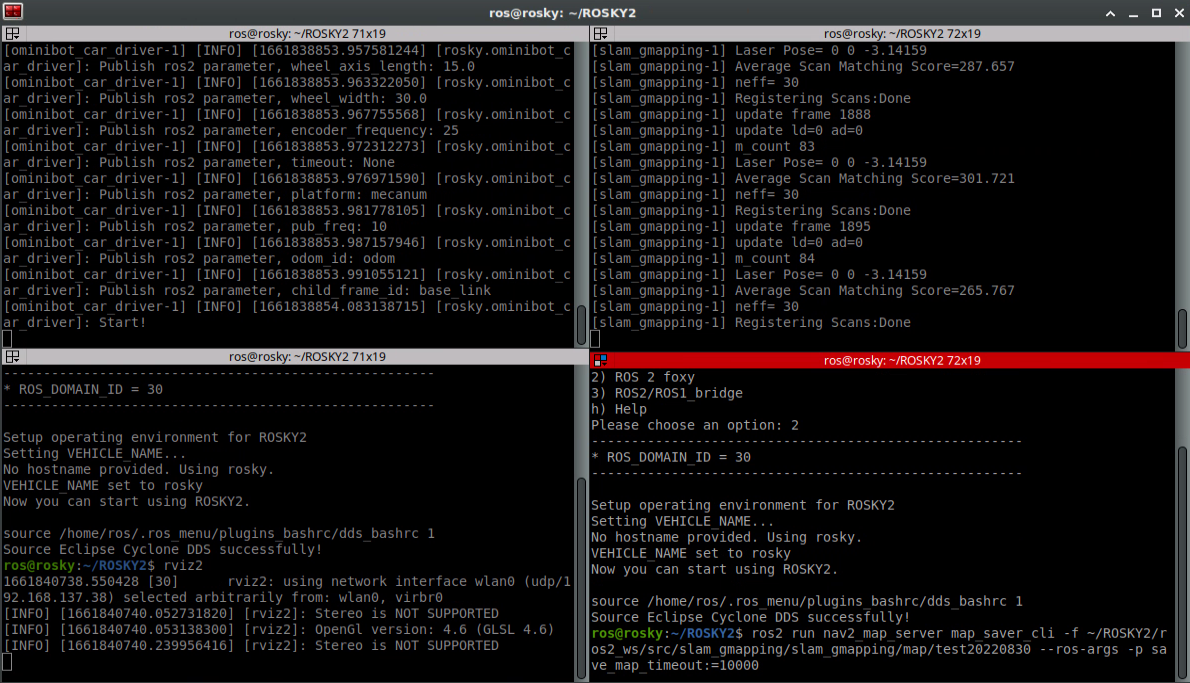Click the 'h) Help' menu line
Screen dimensions: 1190x683
(619, 409)
